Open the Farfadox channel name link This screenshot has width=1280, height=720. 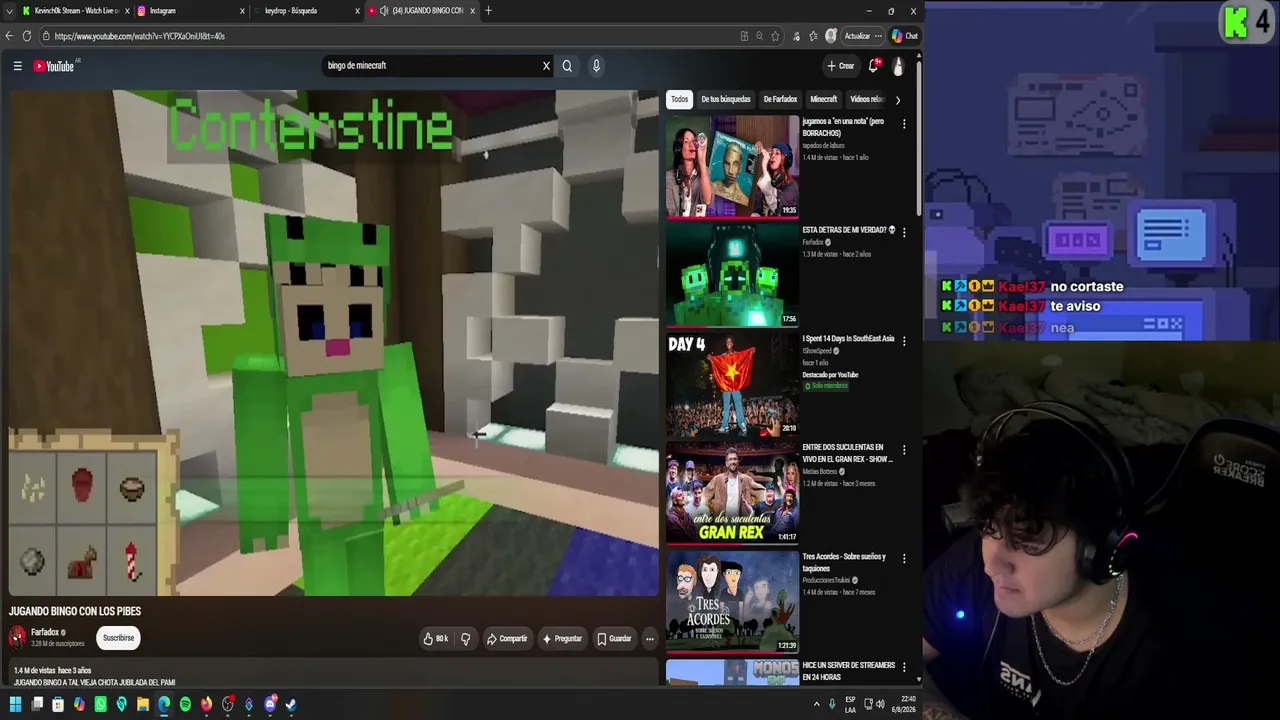[x=45, y=632]
